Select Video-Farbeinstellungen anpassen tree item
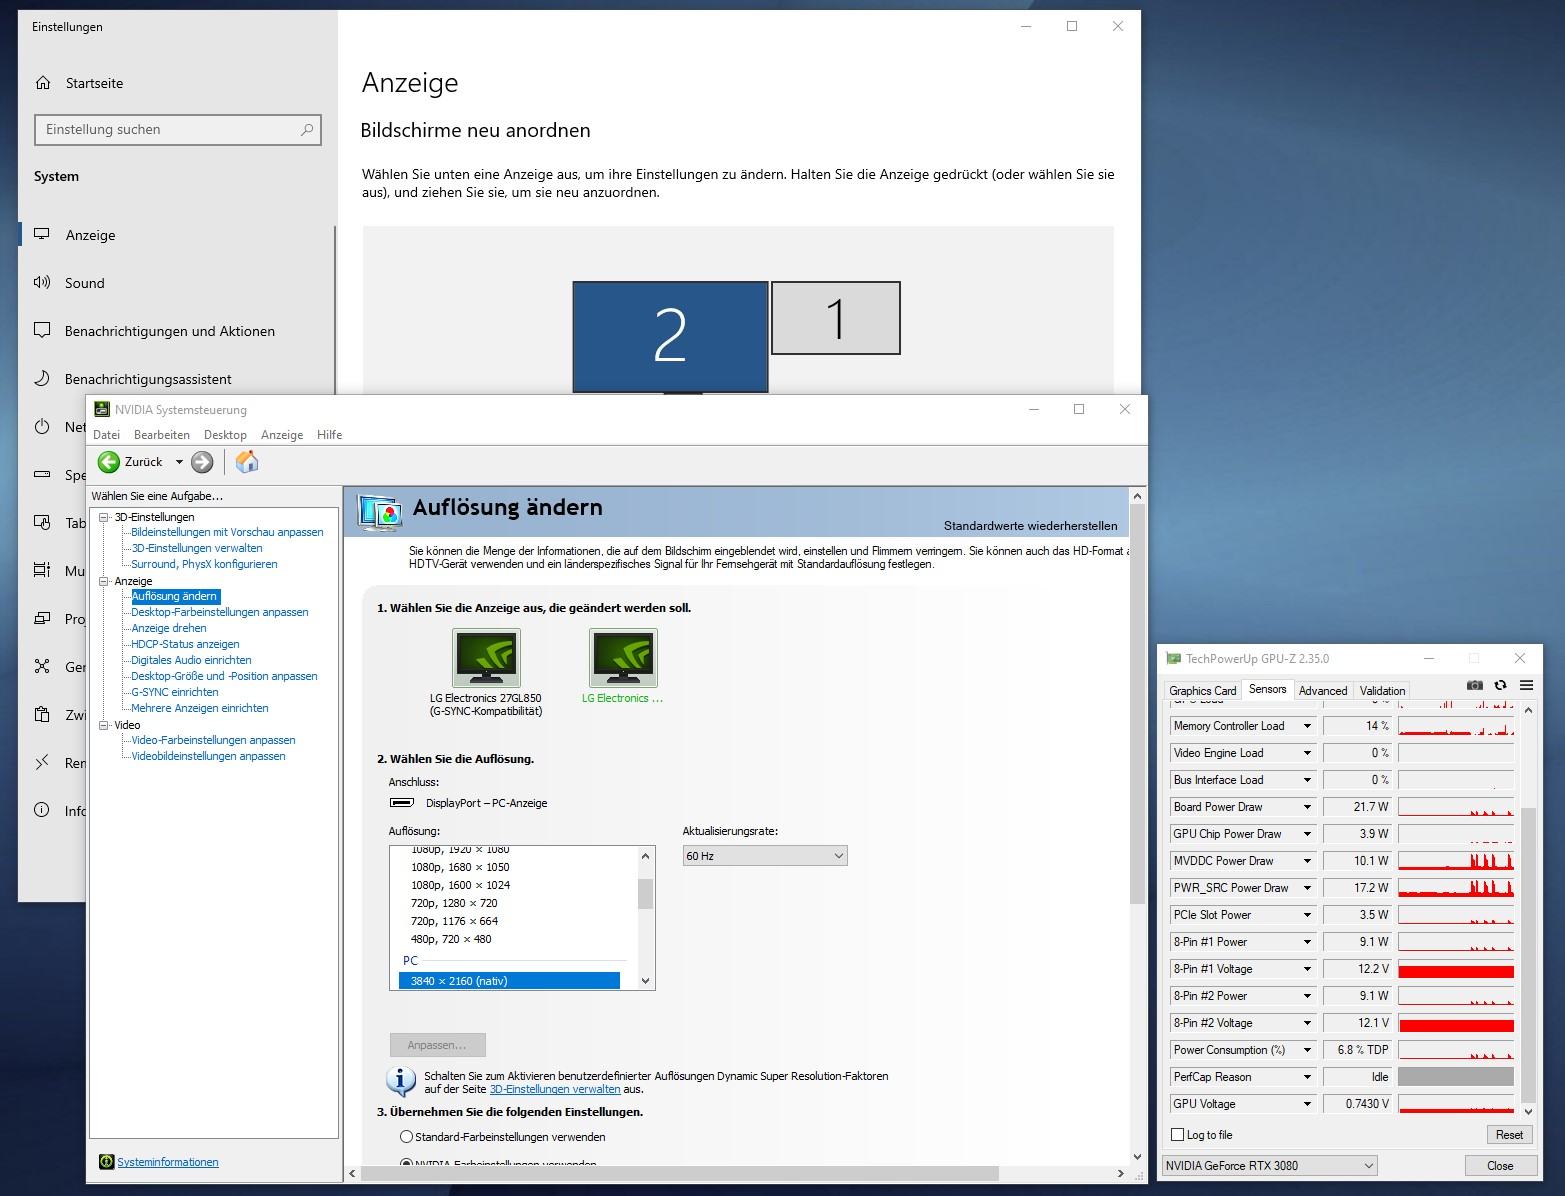1565x1196 pixels. [x=213, y=740]
